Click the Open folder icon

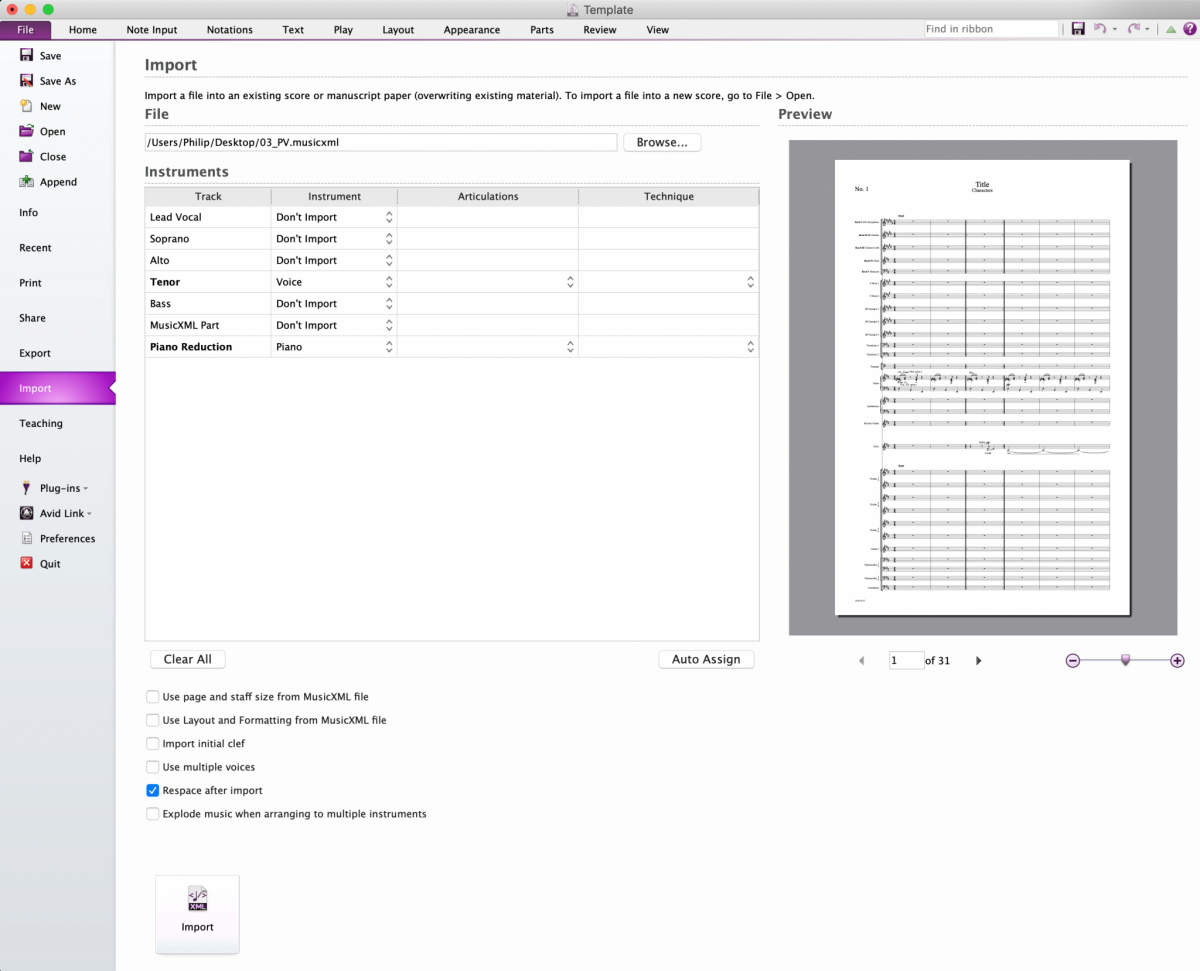27,131
